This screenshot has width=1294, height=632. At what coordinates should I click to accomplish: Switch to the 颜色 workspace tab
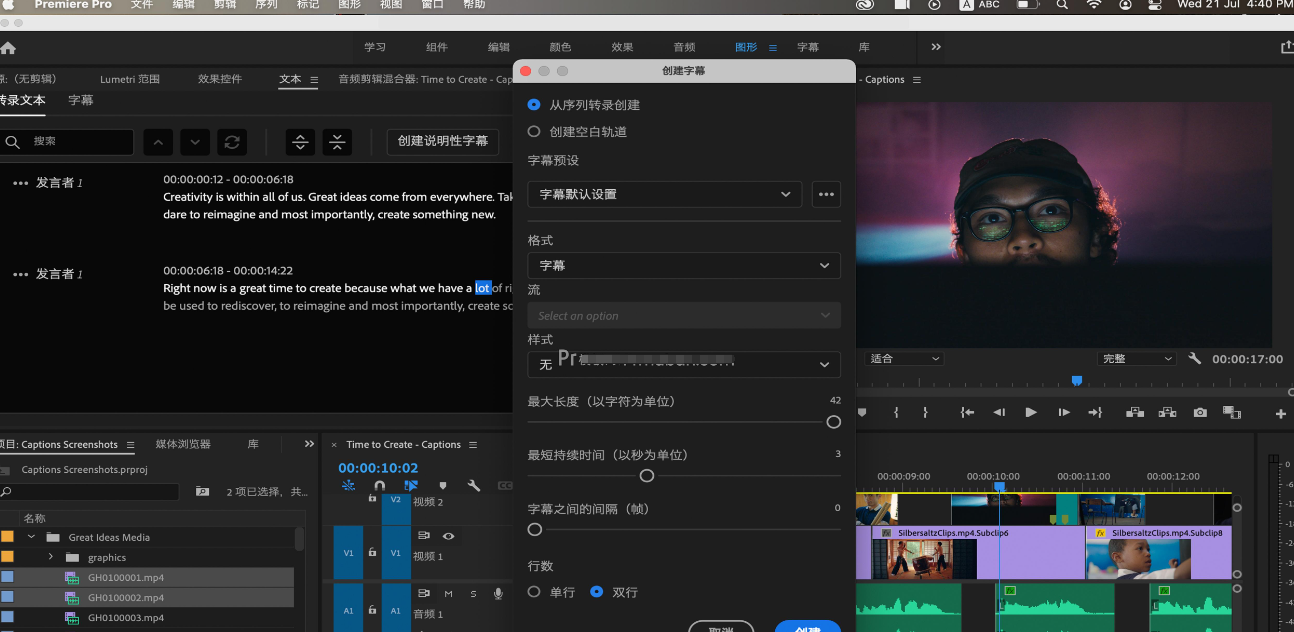[560, 47]
